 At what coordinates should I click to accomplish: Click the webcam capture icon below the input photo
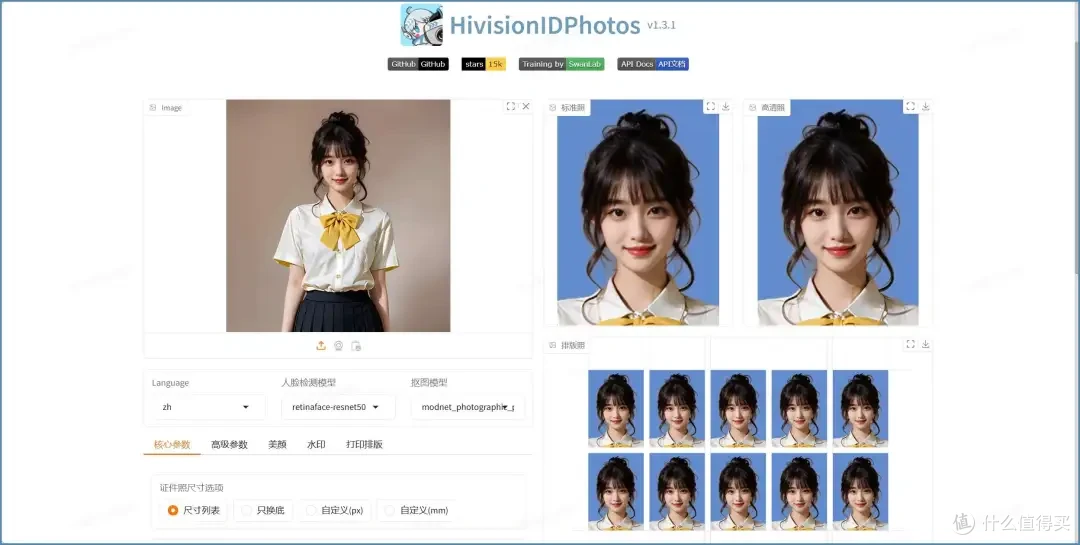[x=338, y=346]
